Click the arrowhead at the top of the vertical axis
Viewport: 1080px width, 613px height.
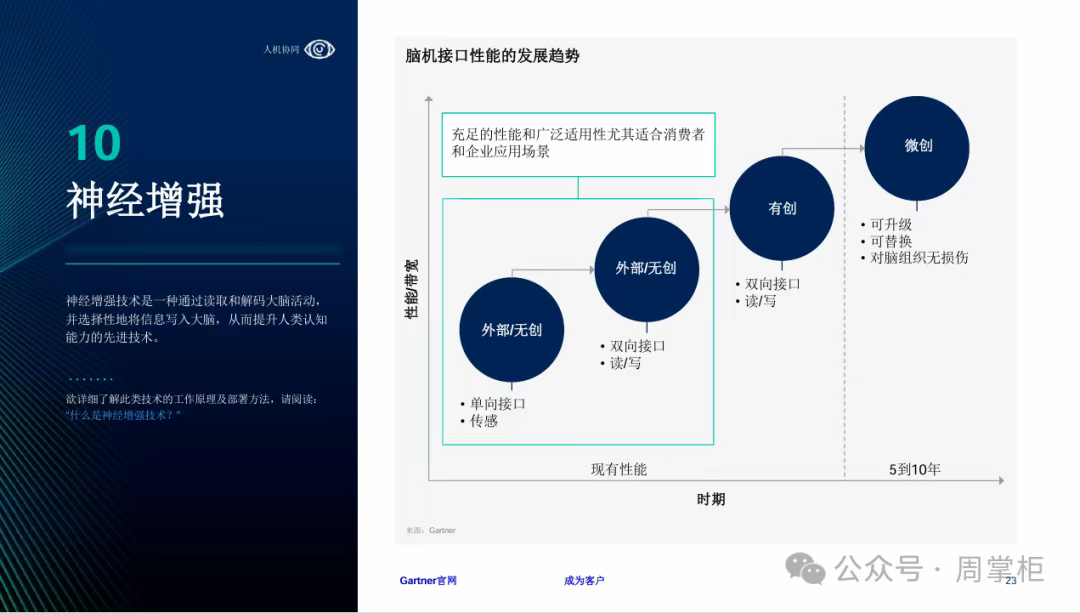click(x=429, y=99)
